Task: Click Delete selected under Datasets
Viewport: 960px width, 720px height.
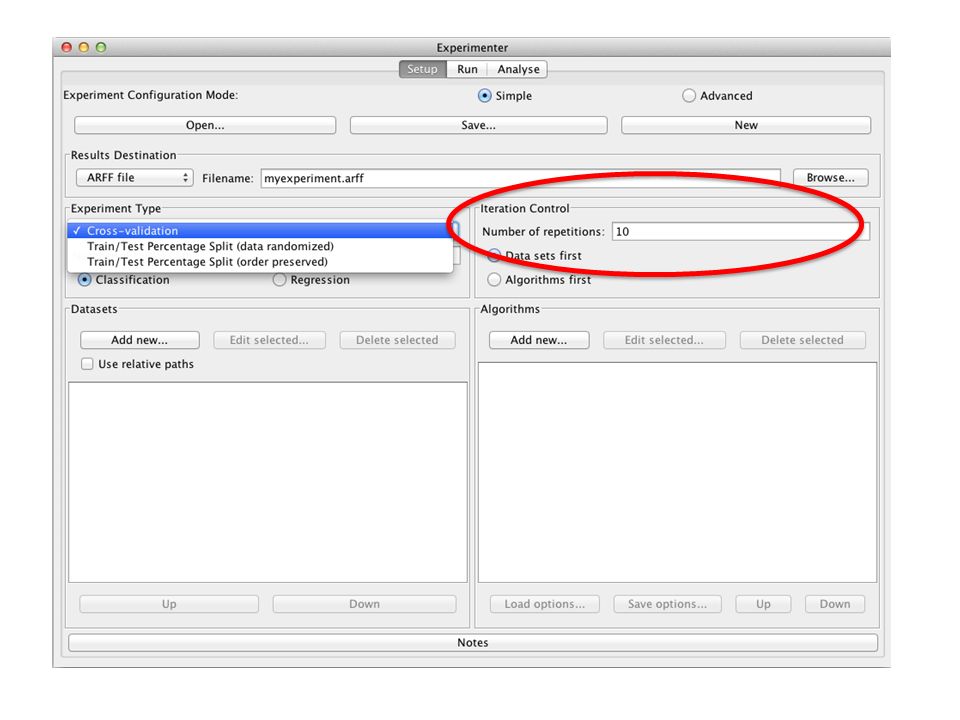Action: coord(397,340)
